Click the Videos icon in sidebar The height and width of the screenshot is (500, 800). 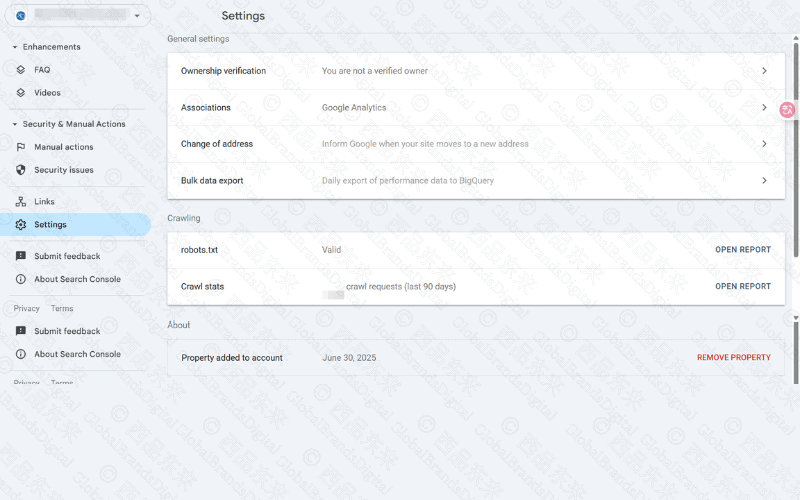click(x=21, y=93)
